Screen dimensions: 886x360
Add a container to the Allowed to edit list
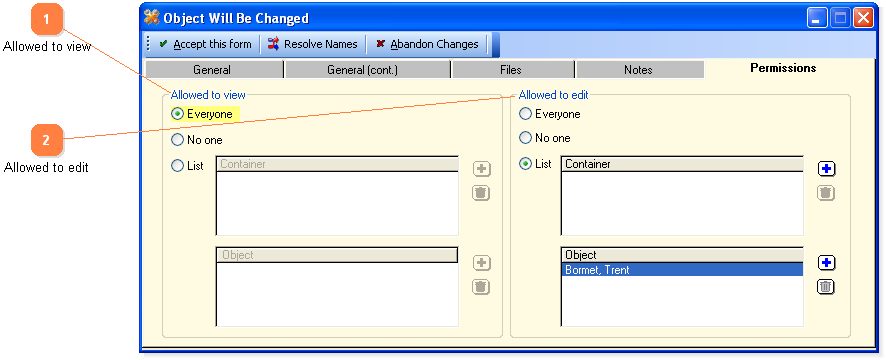827,168
